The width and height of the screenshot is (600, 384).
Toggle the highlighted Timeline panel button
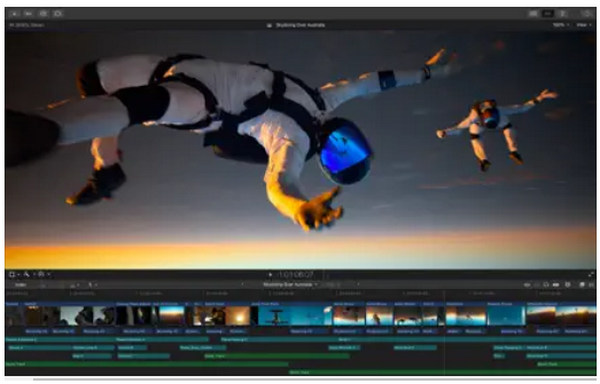[548, 14]
